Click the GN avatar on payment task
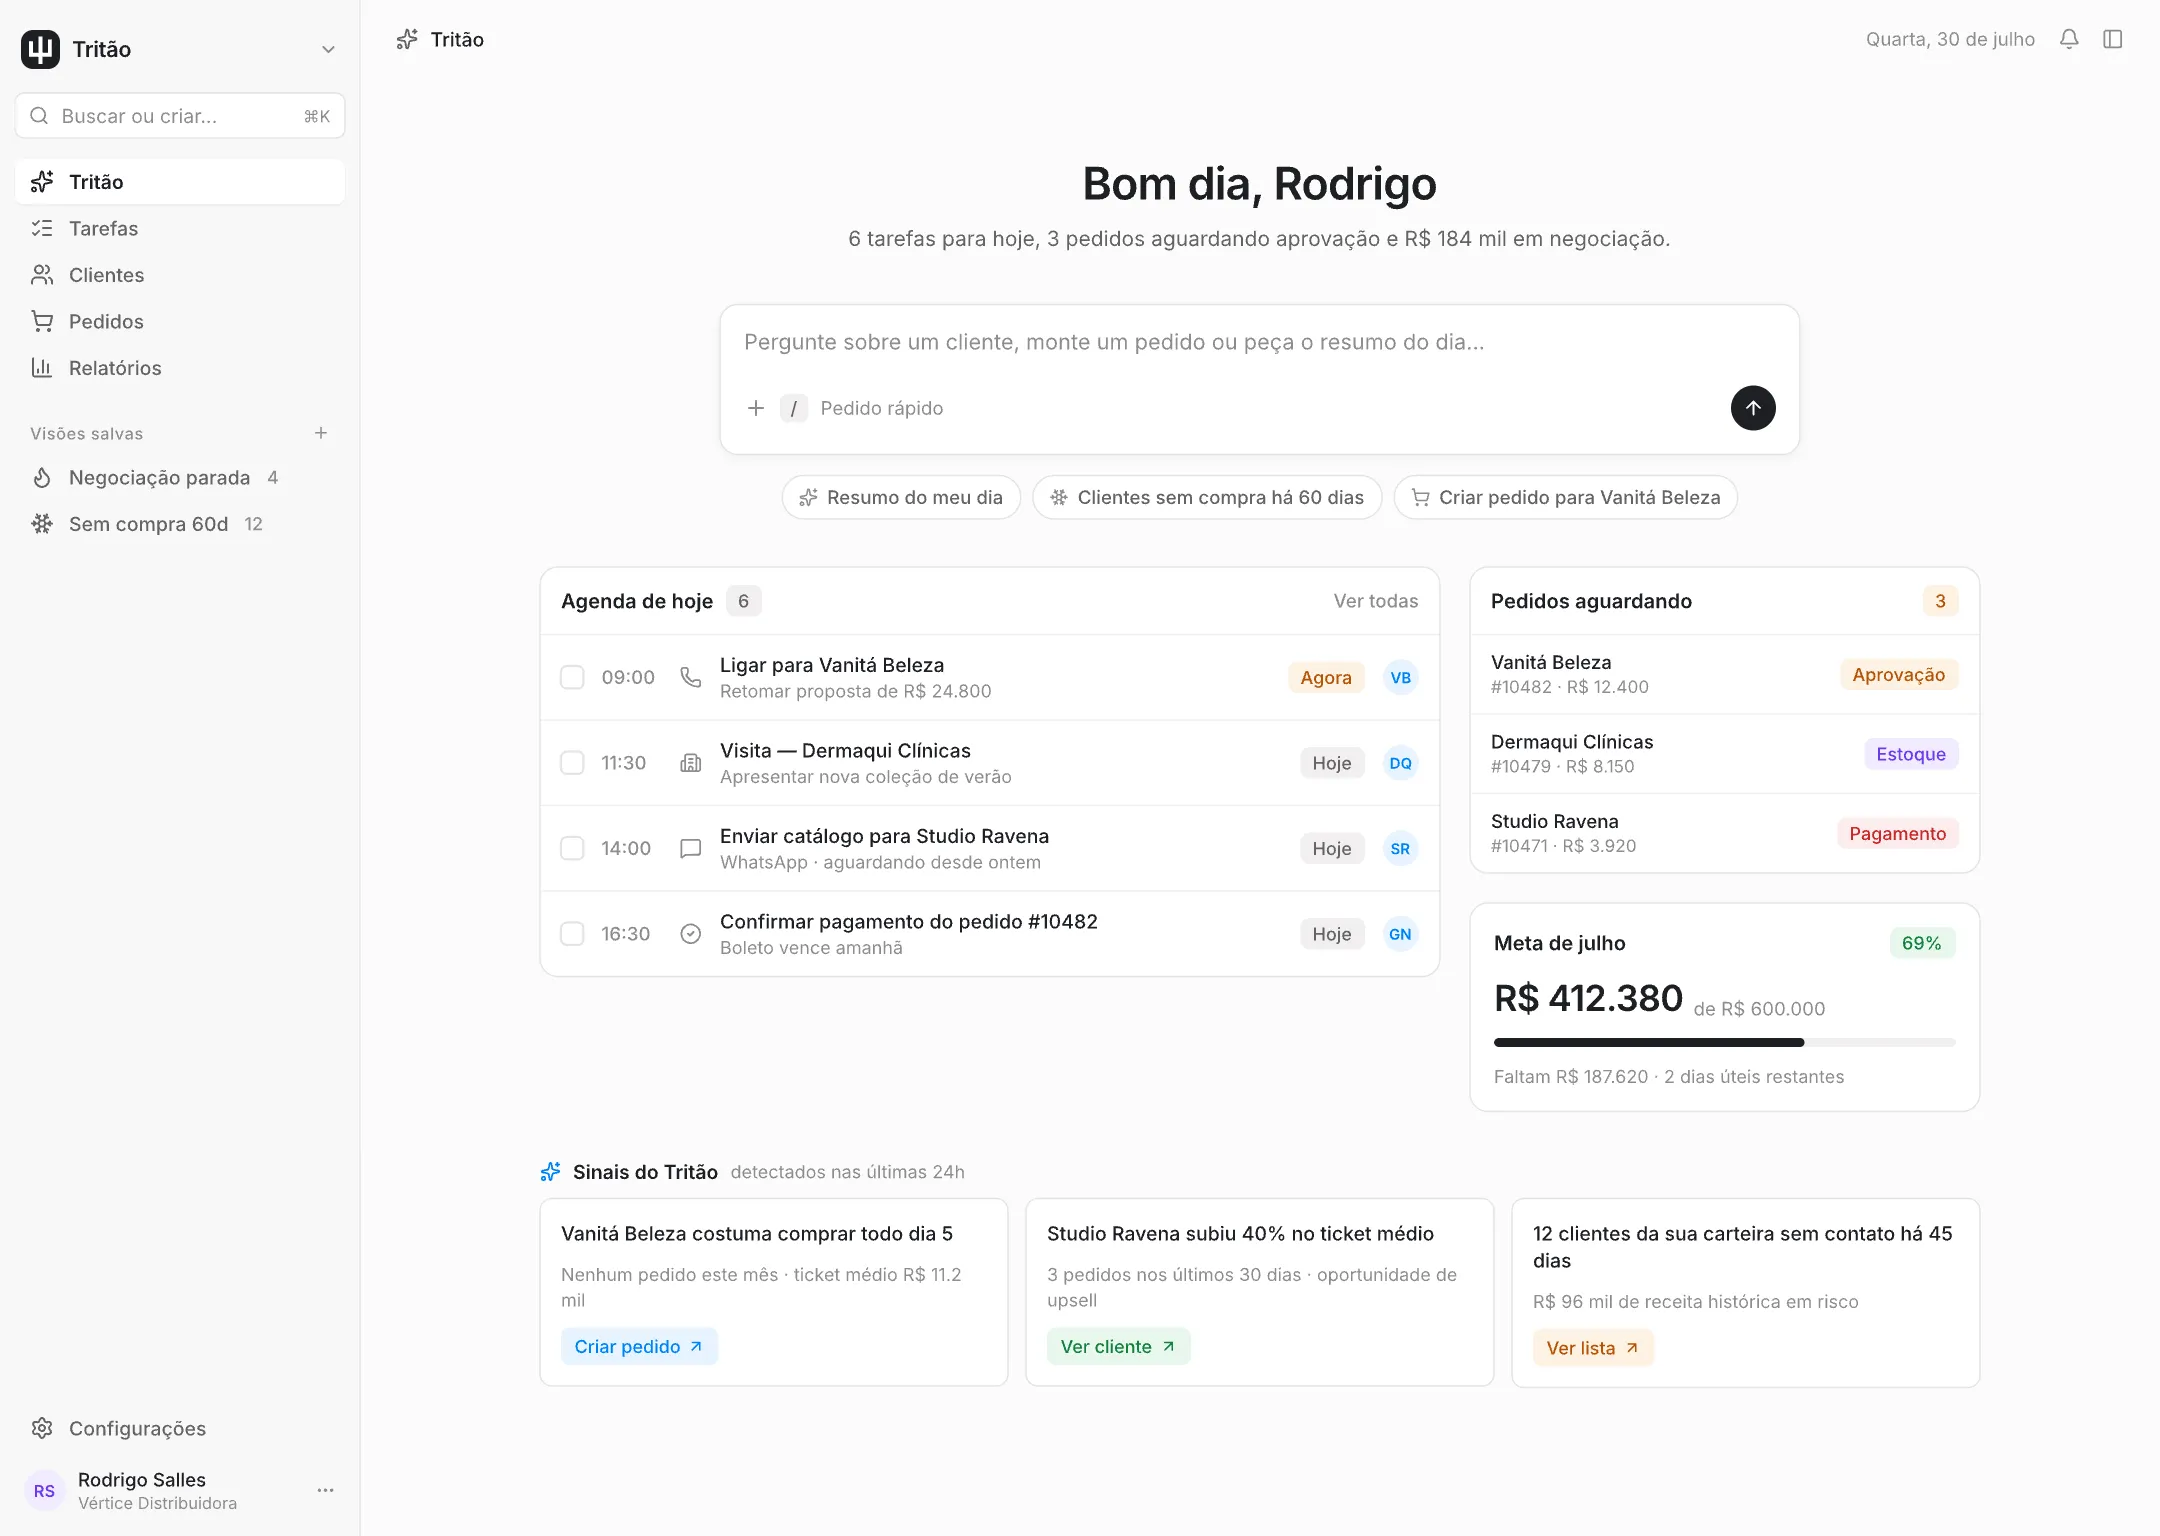The image size is (2160, 1536). click(1400, 934)
